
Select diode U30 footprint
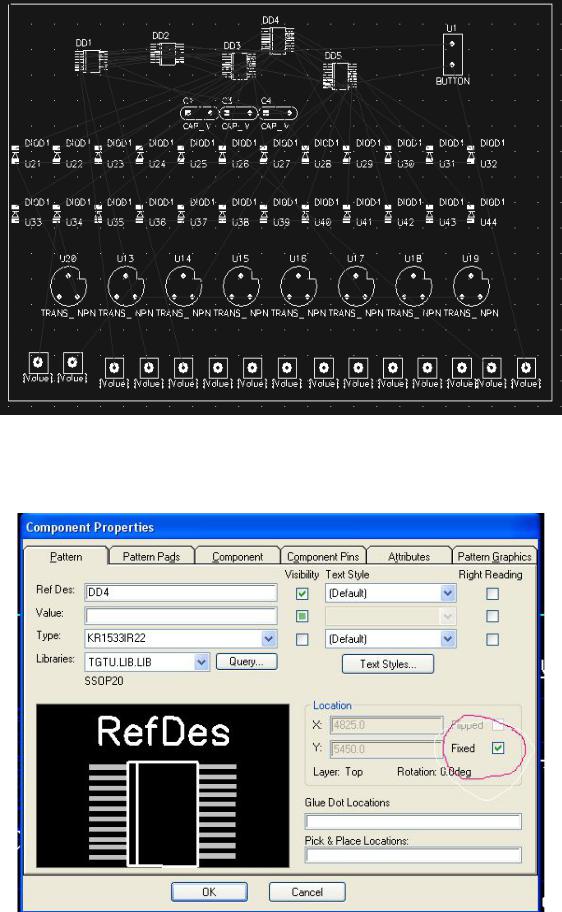tap(388, 155)
